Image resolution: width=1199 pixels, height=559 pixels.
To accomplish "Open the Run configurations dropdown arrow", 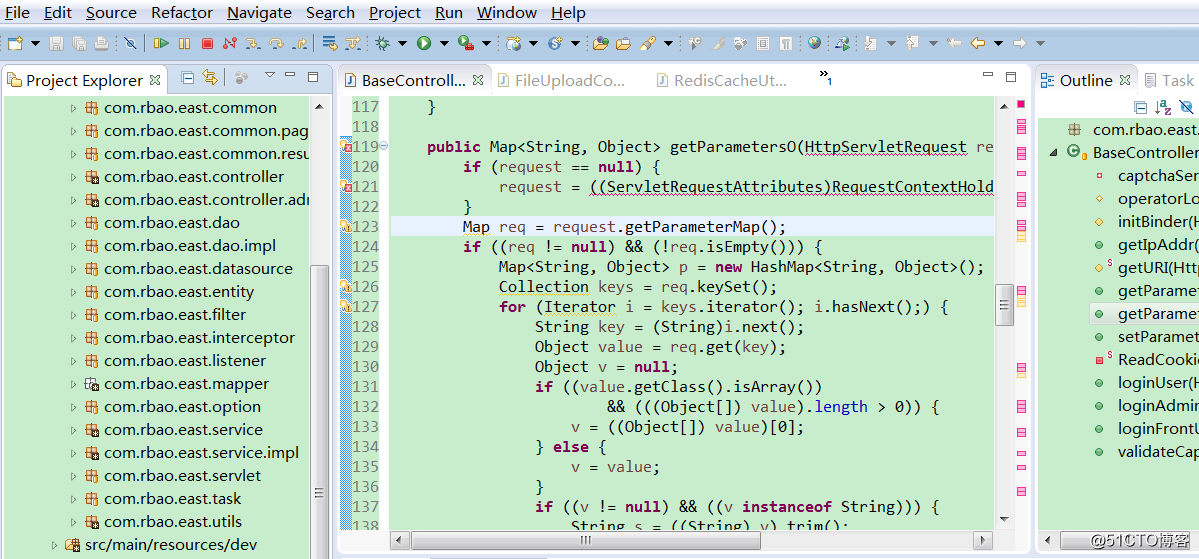I will tap(444, 44).
